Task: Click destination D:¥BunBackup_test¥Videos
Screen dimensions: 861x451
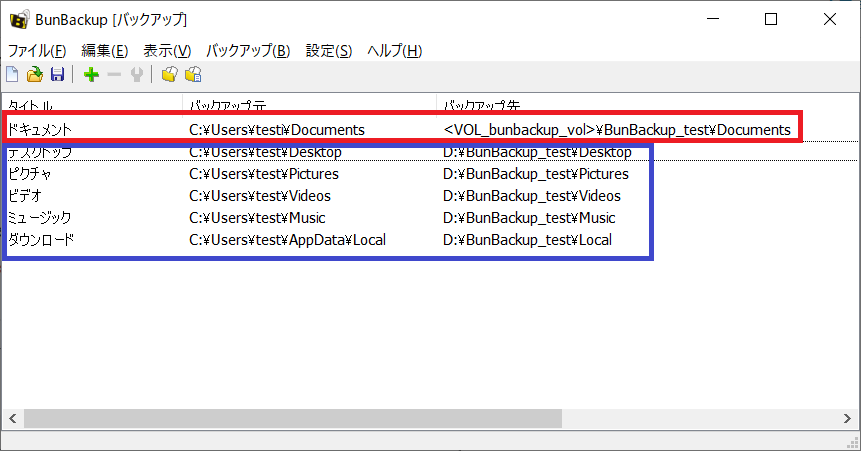Action: pos(532,196)
